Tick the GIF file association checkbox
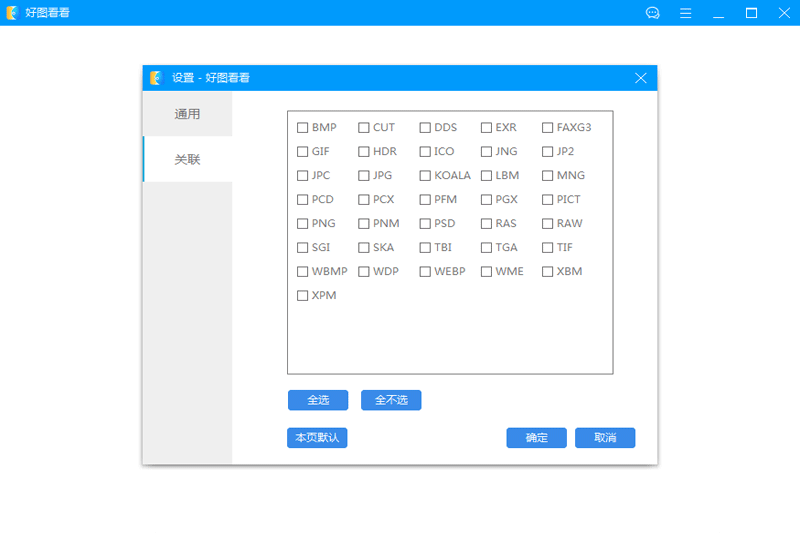Screen dimensions: 800x533 (x=303, y=152)
